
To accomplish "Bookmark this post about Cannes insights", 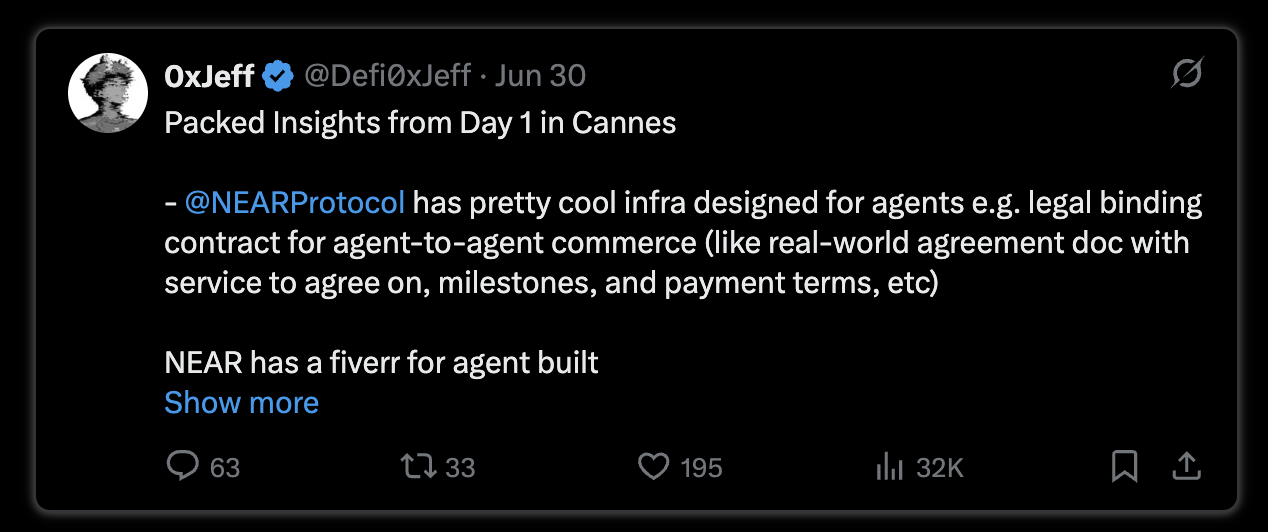I will point(1124,466).
